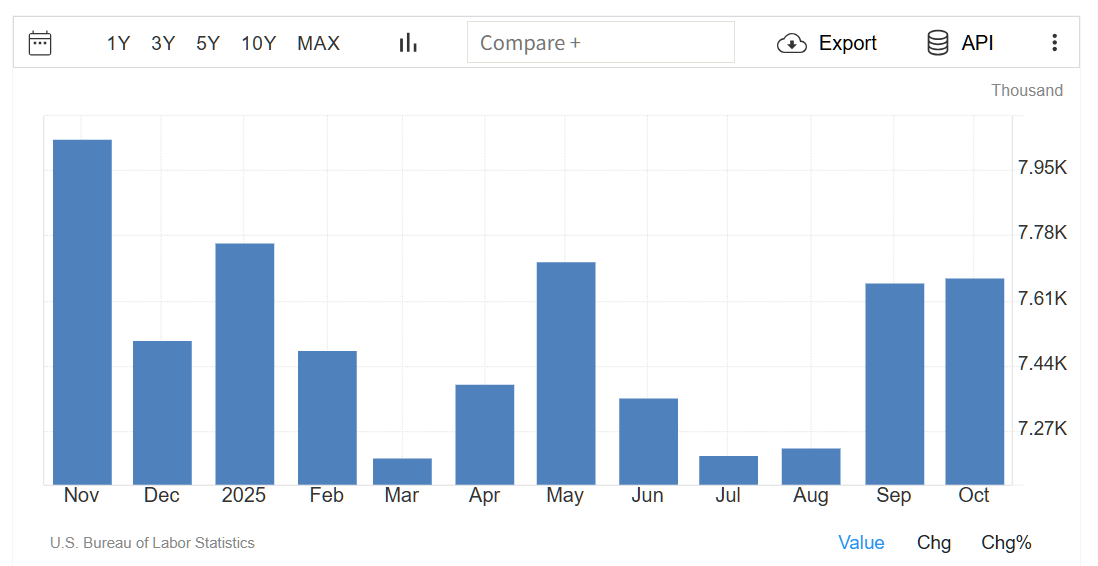The image size is (1098, 566).
Task: Switch chart to Chg% view
Action: click(x=1006, y=543)
